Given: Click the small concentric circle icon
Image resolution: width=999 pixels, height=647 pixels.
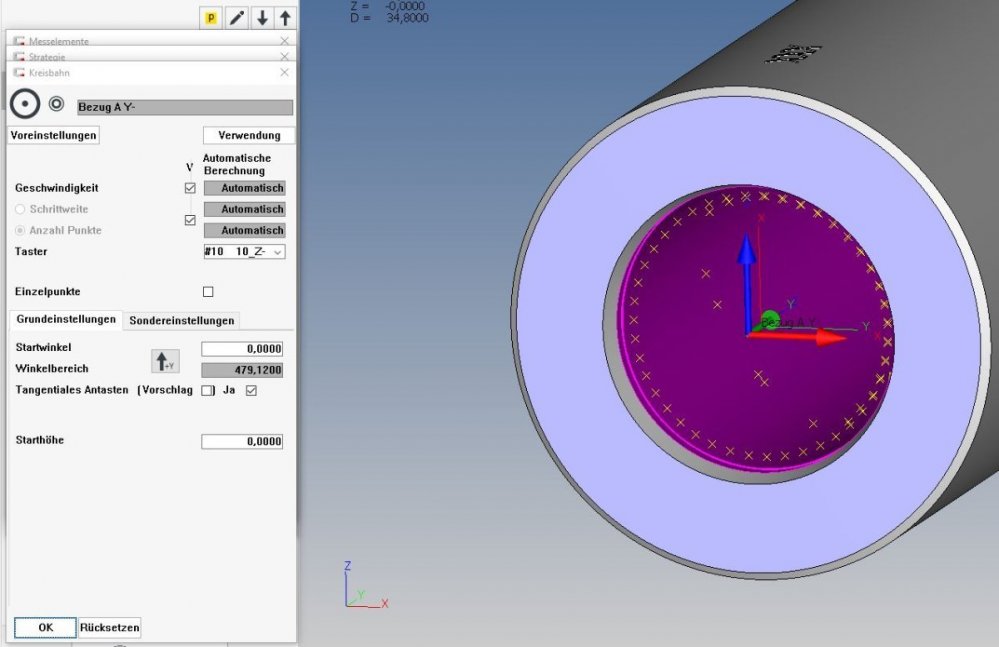Looking at the screenshot, I should pos(57,103).
